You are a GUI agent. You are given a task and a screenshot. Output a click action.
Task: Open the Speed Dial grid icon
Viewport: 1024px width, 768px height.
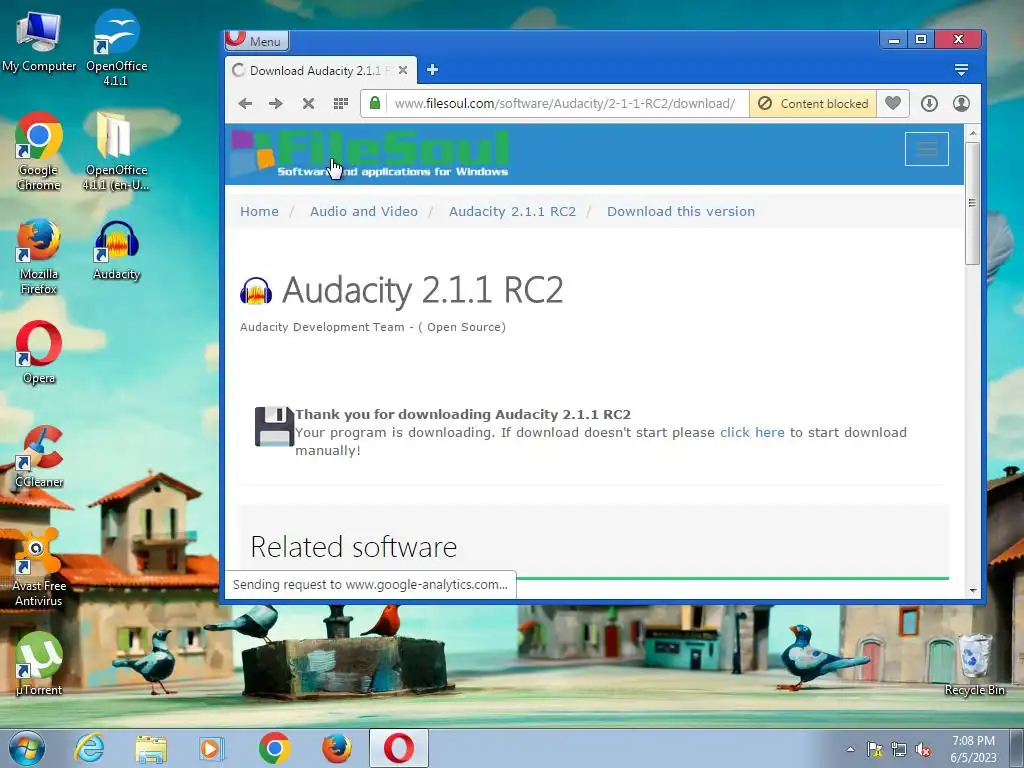(x=340, y=103)
